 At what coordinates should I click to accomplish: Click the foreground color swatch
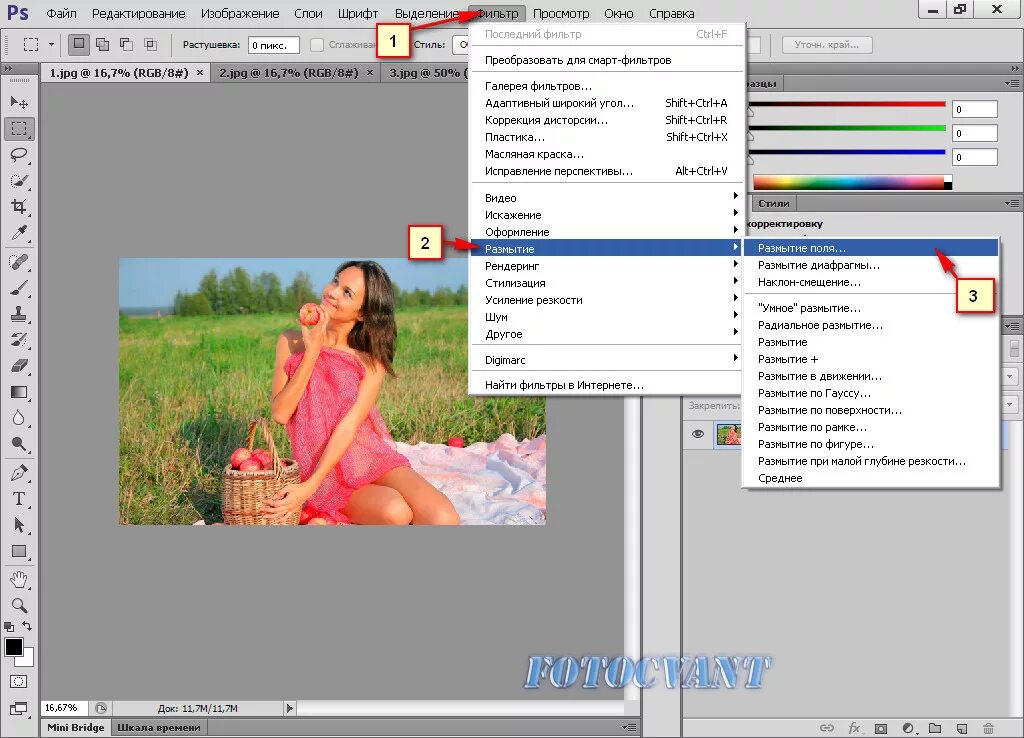[x=14, y=647]
